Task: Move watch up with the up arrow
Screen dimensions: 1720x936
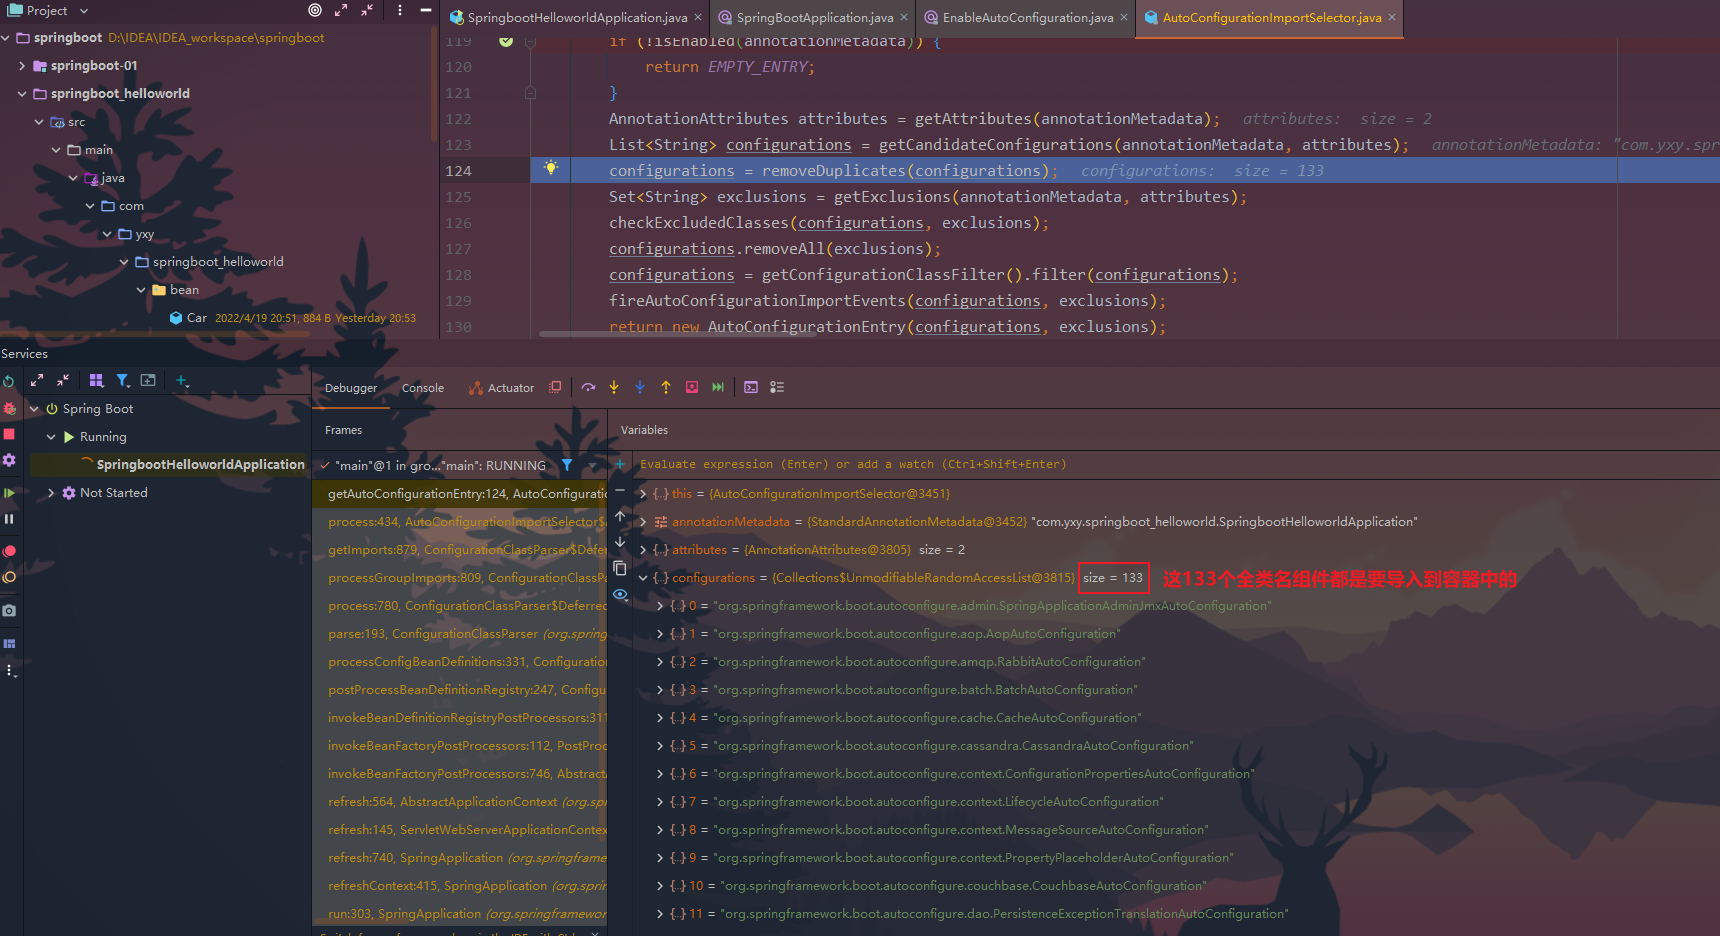Action: pos(620,516)
